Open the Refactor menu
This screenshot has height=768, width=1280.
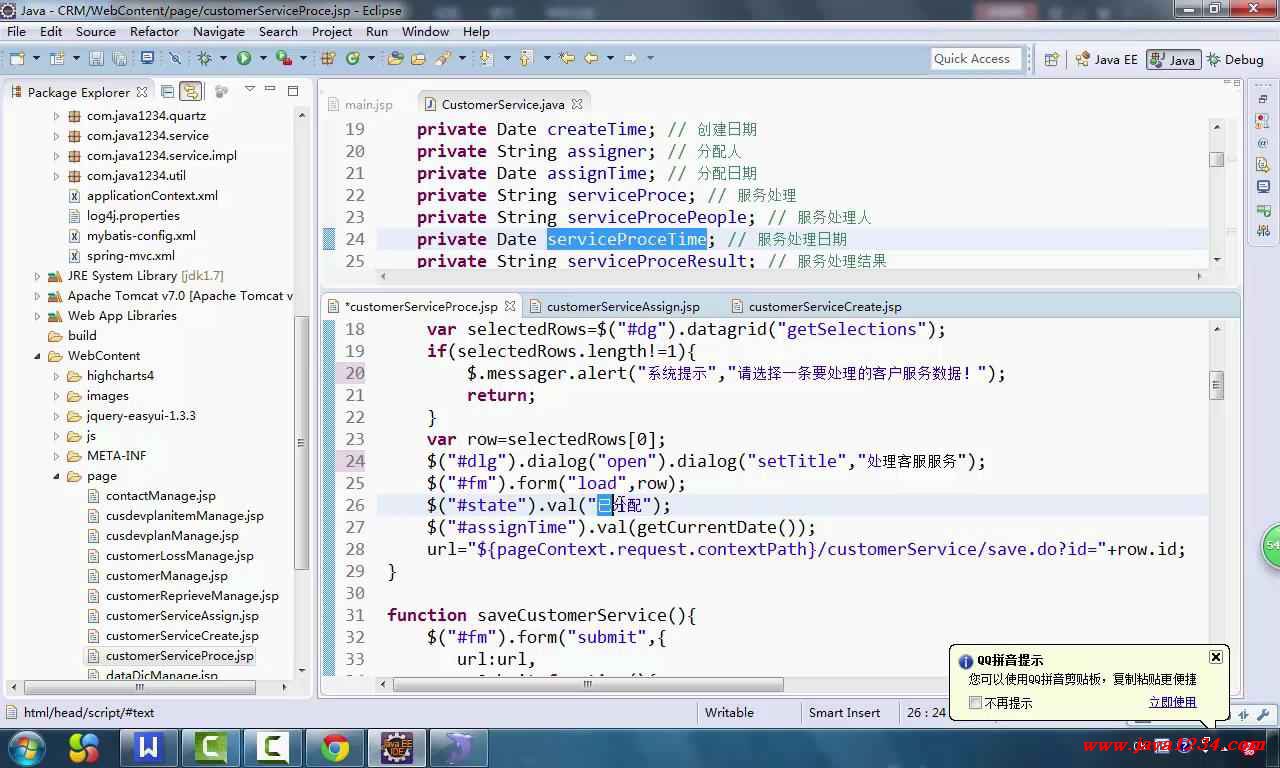pos(154,31)
